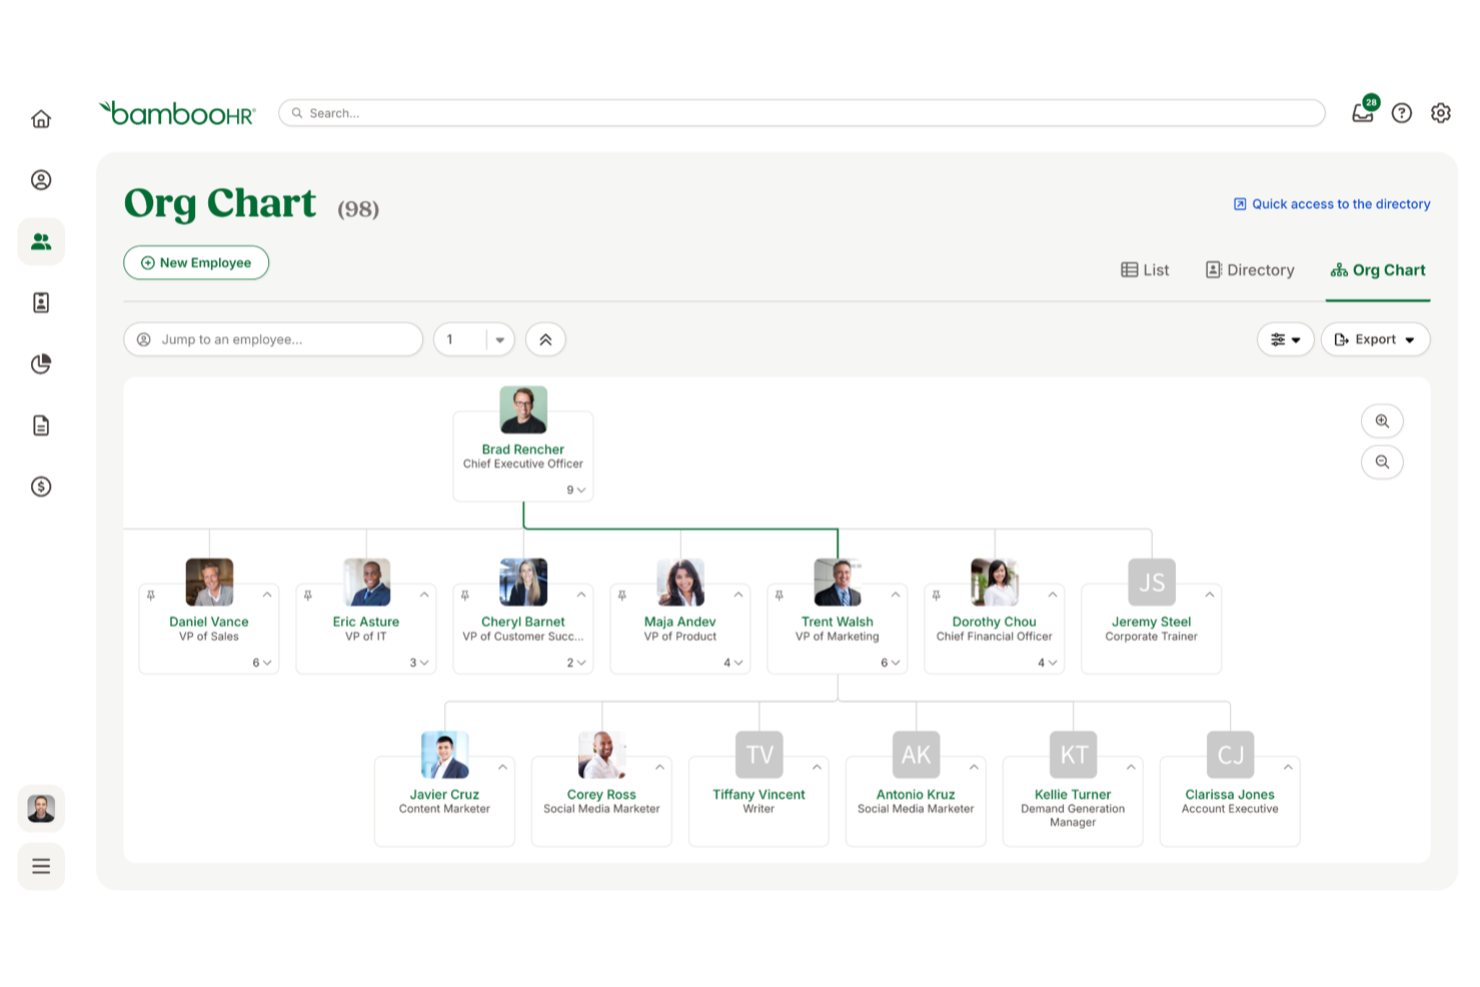Open the notifications inbox
The image size is (1480, 987).
[x=1362, y=113]
